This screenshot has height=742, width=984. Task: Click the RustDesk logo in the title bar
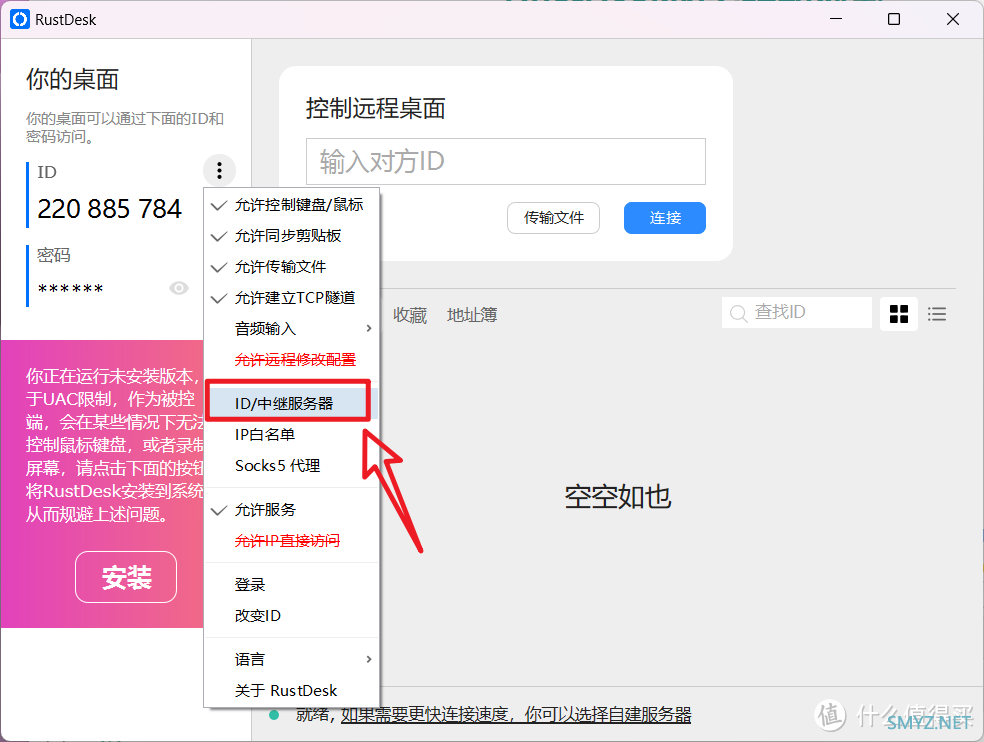point(19,19)
